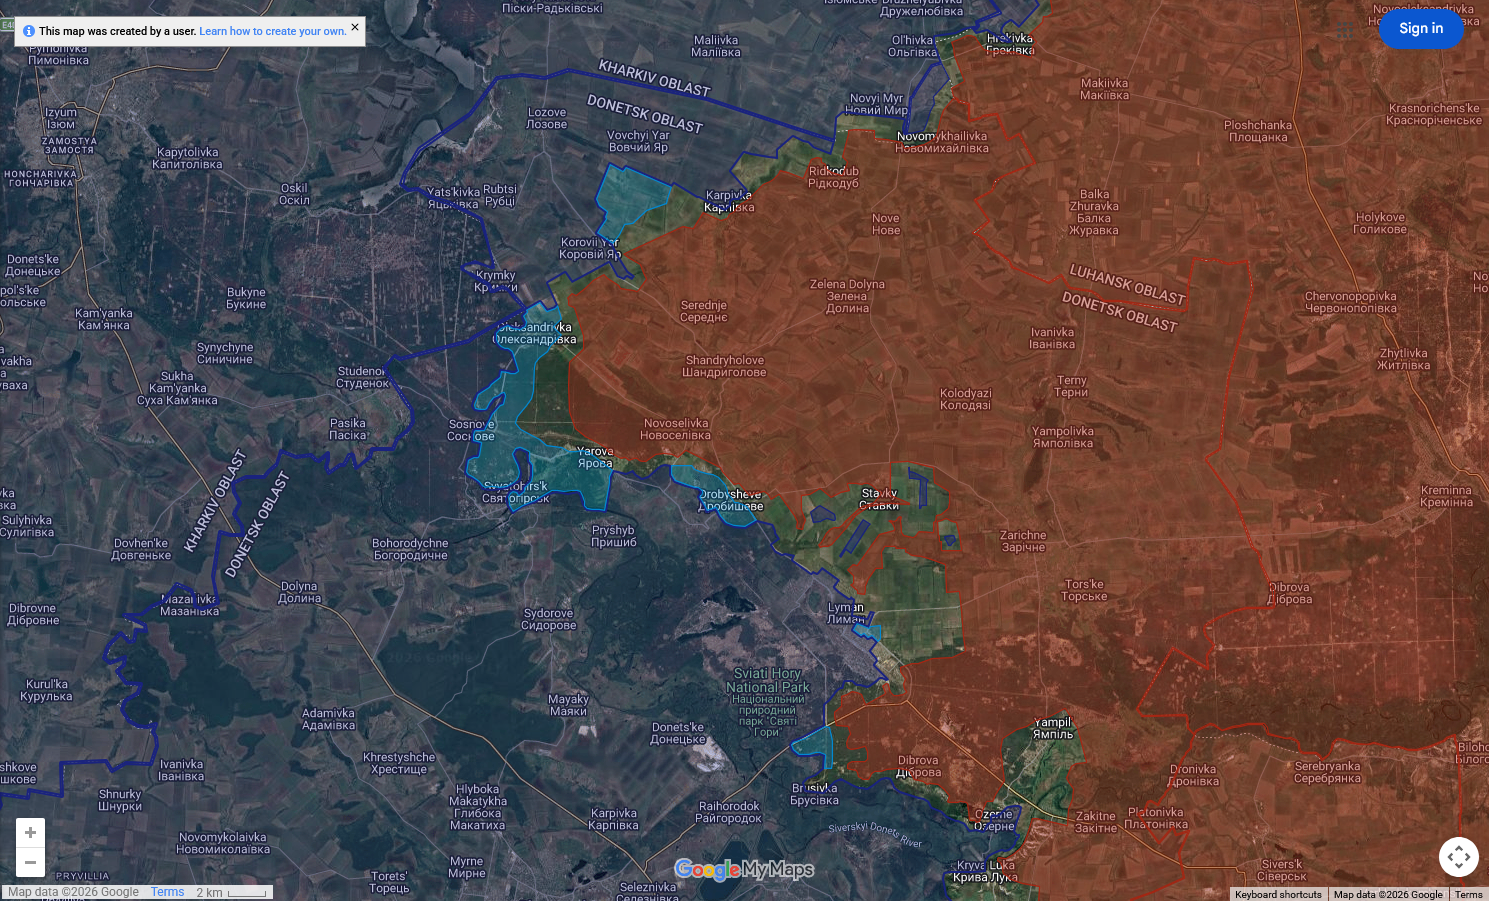Select the Kryva Luka label

pos(985,871)
